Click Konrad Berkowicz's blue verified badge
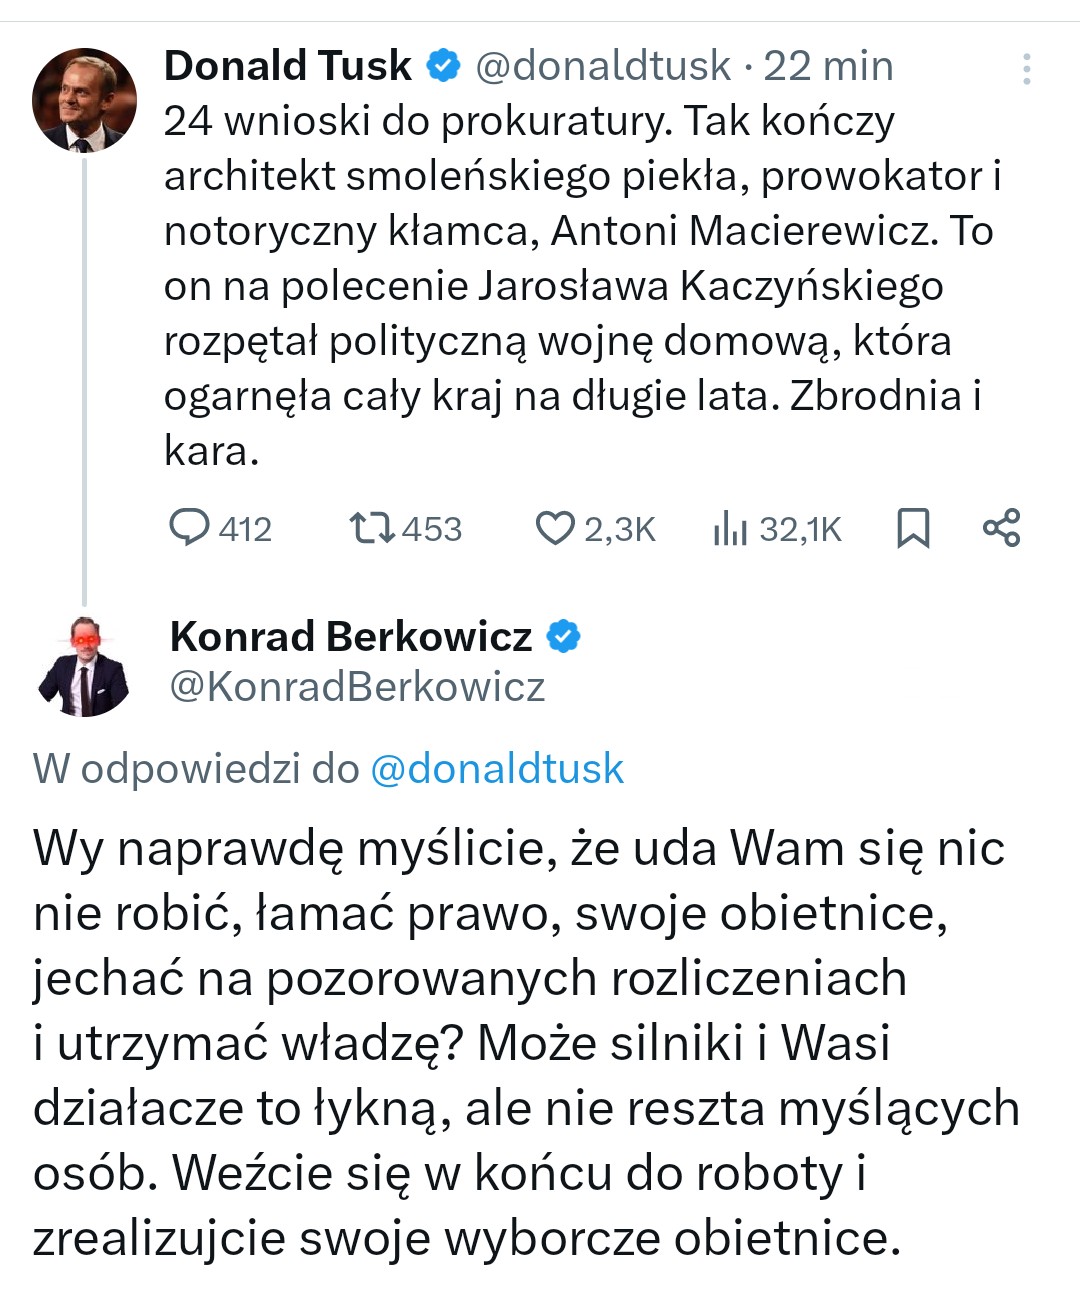The width and height of the screenshot is (1080, 1293). (564, 636)
